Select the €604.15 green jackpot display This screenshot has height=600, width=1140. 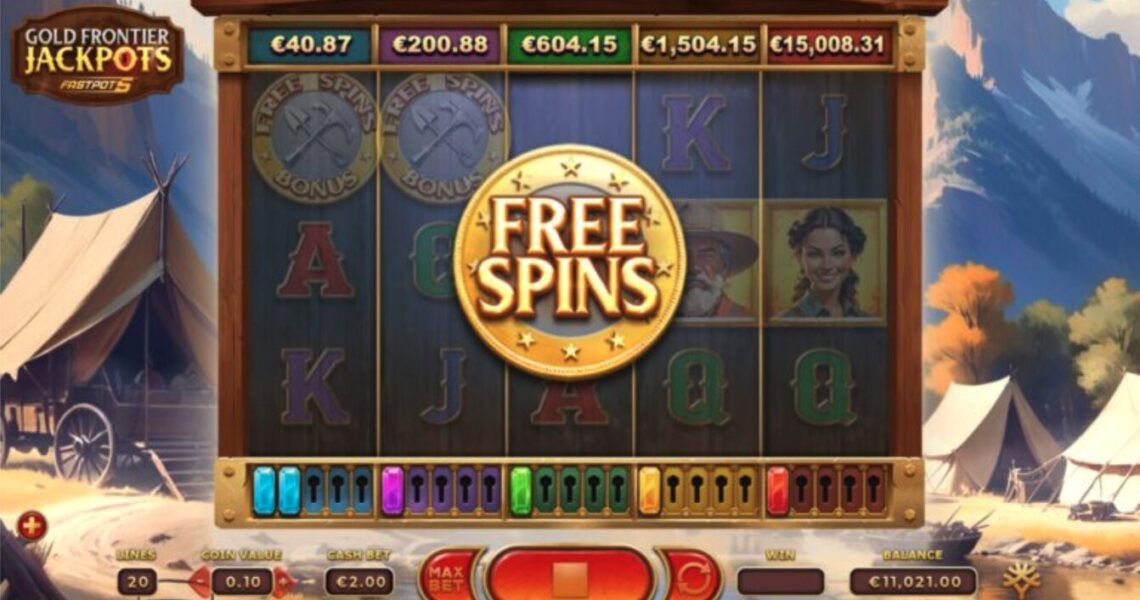pos(569,46)
